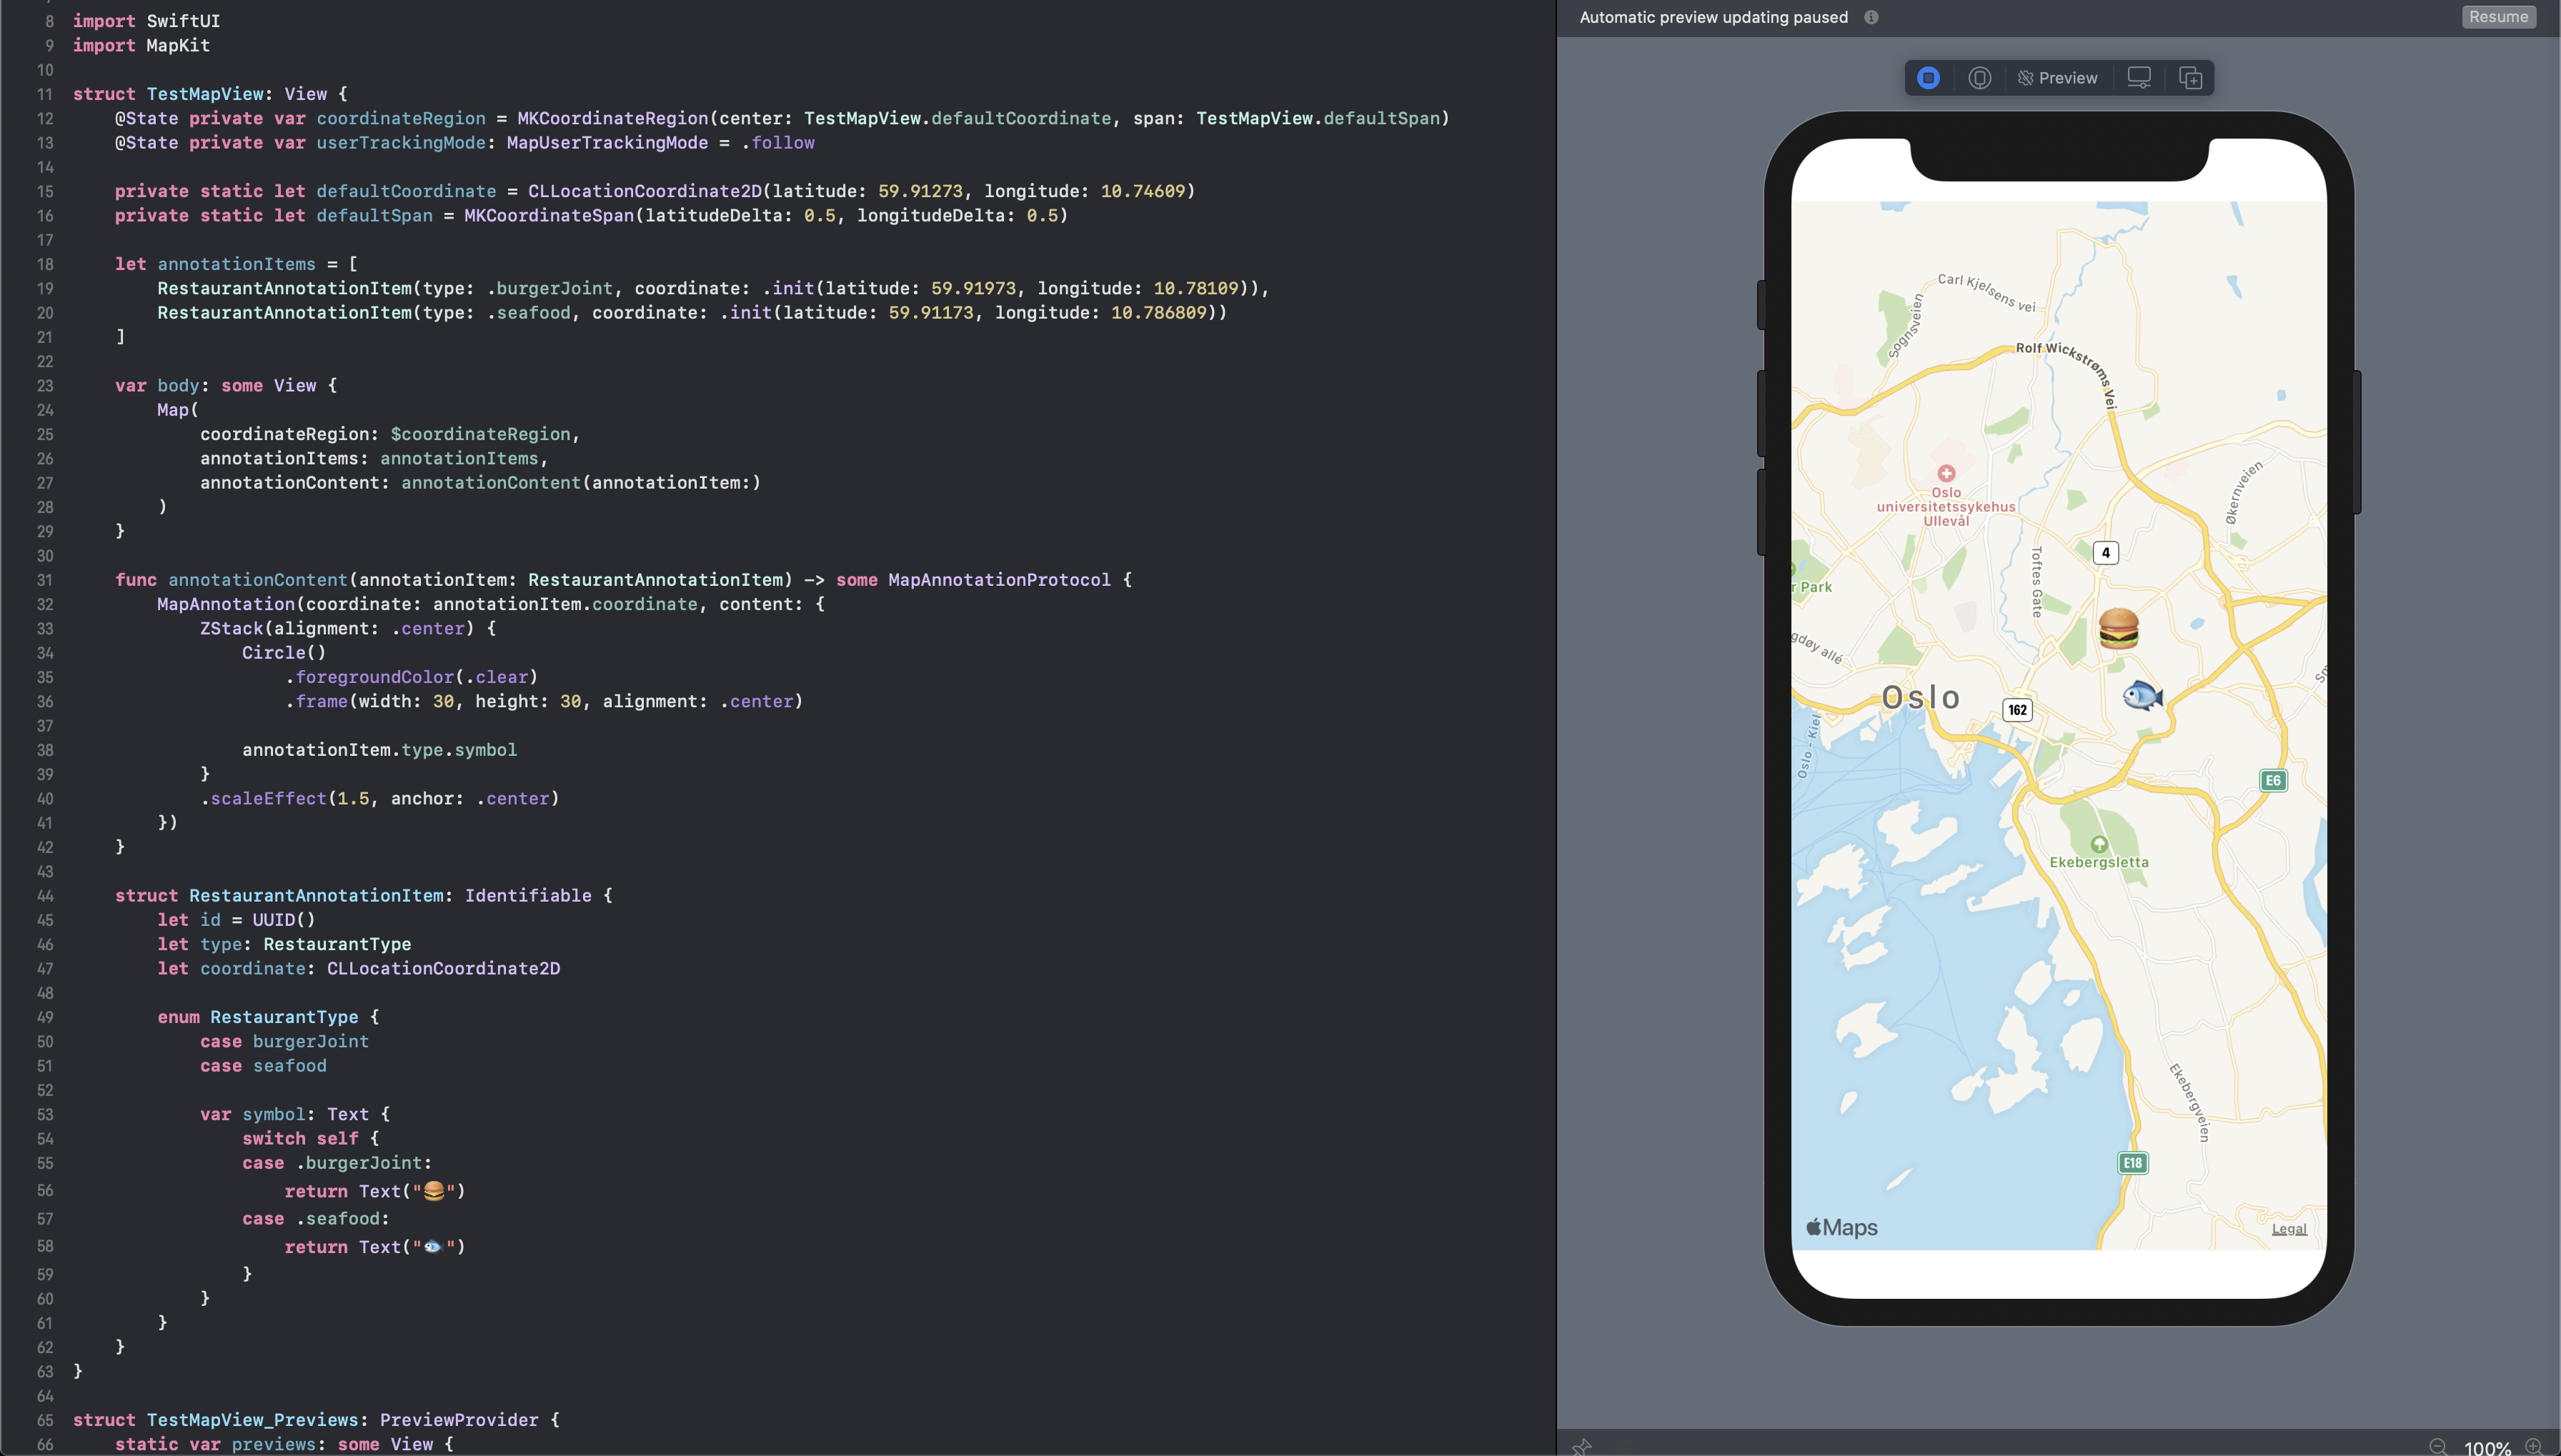Pin the preview with pushpin icon
The width and height of the screenshot is (2561, 1456).
tap(1582, 1446)
